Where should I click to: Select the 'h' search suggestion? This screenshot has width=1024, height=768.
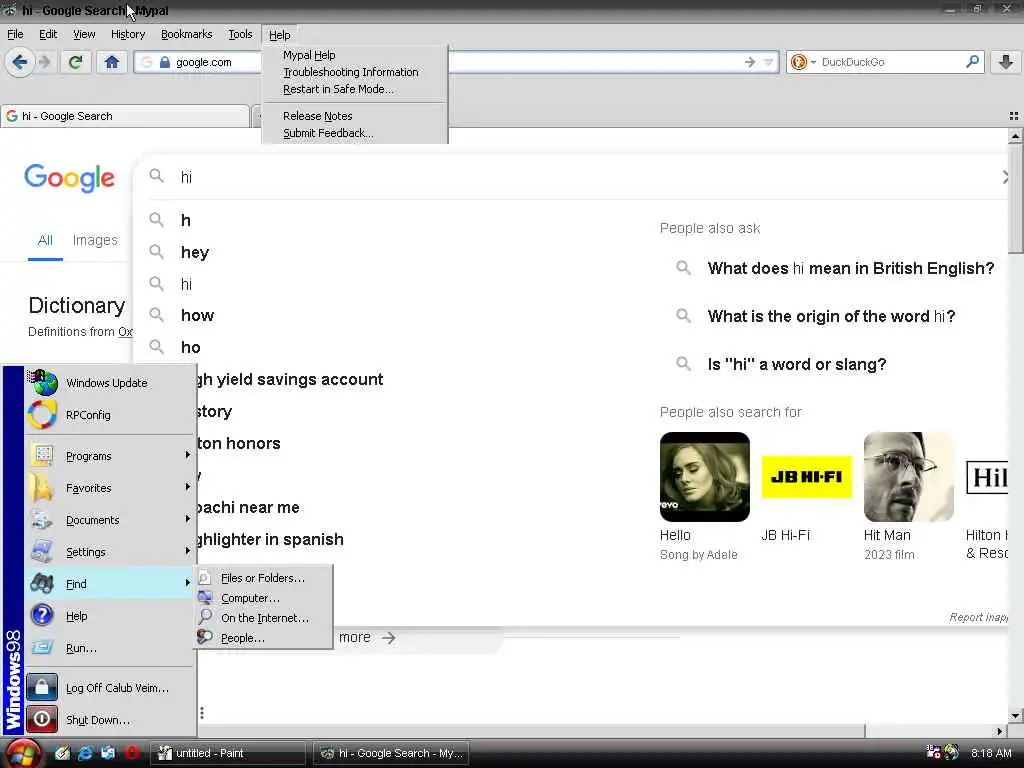point(185,221)
